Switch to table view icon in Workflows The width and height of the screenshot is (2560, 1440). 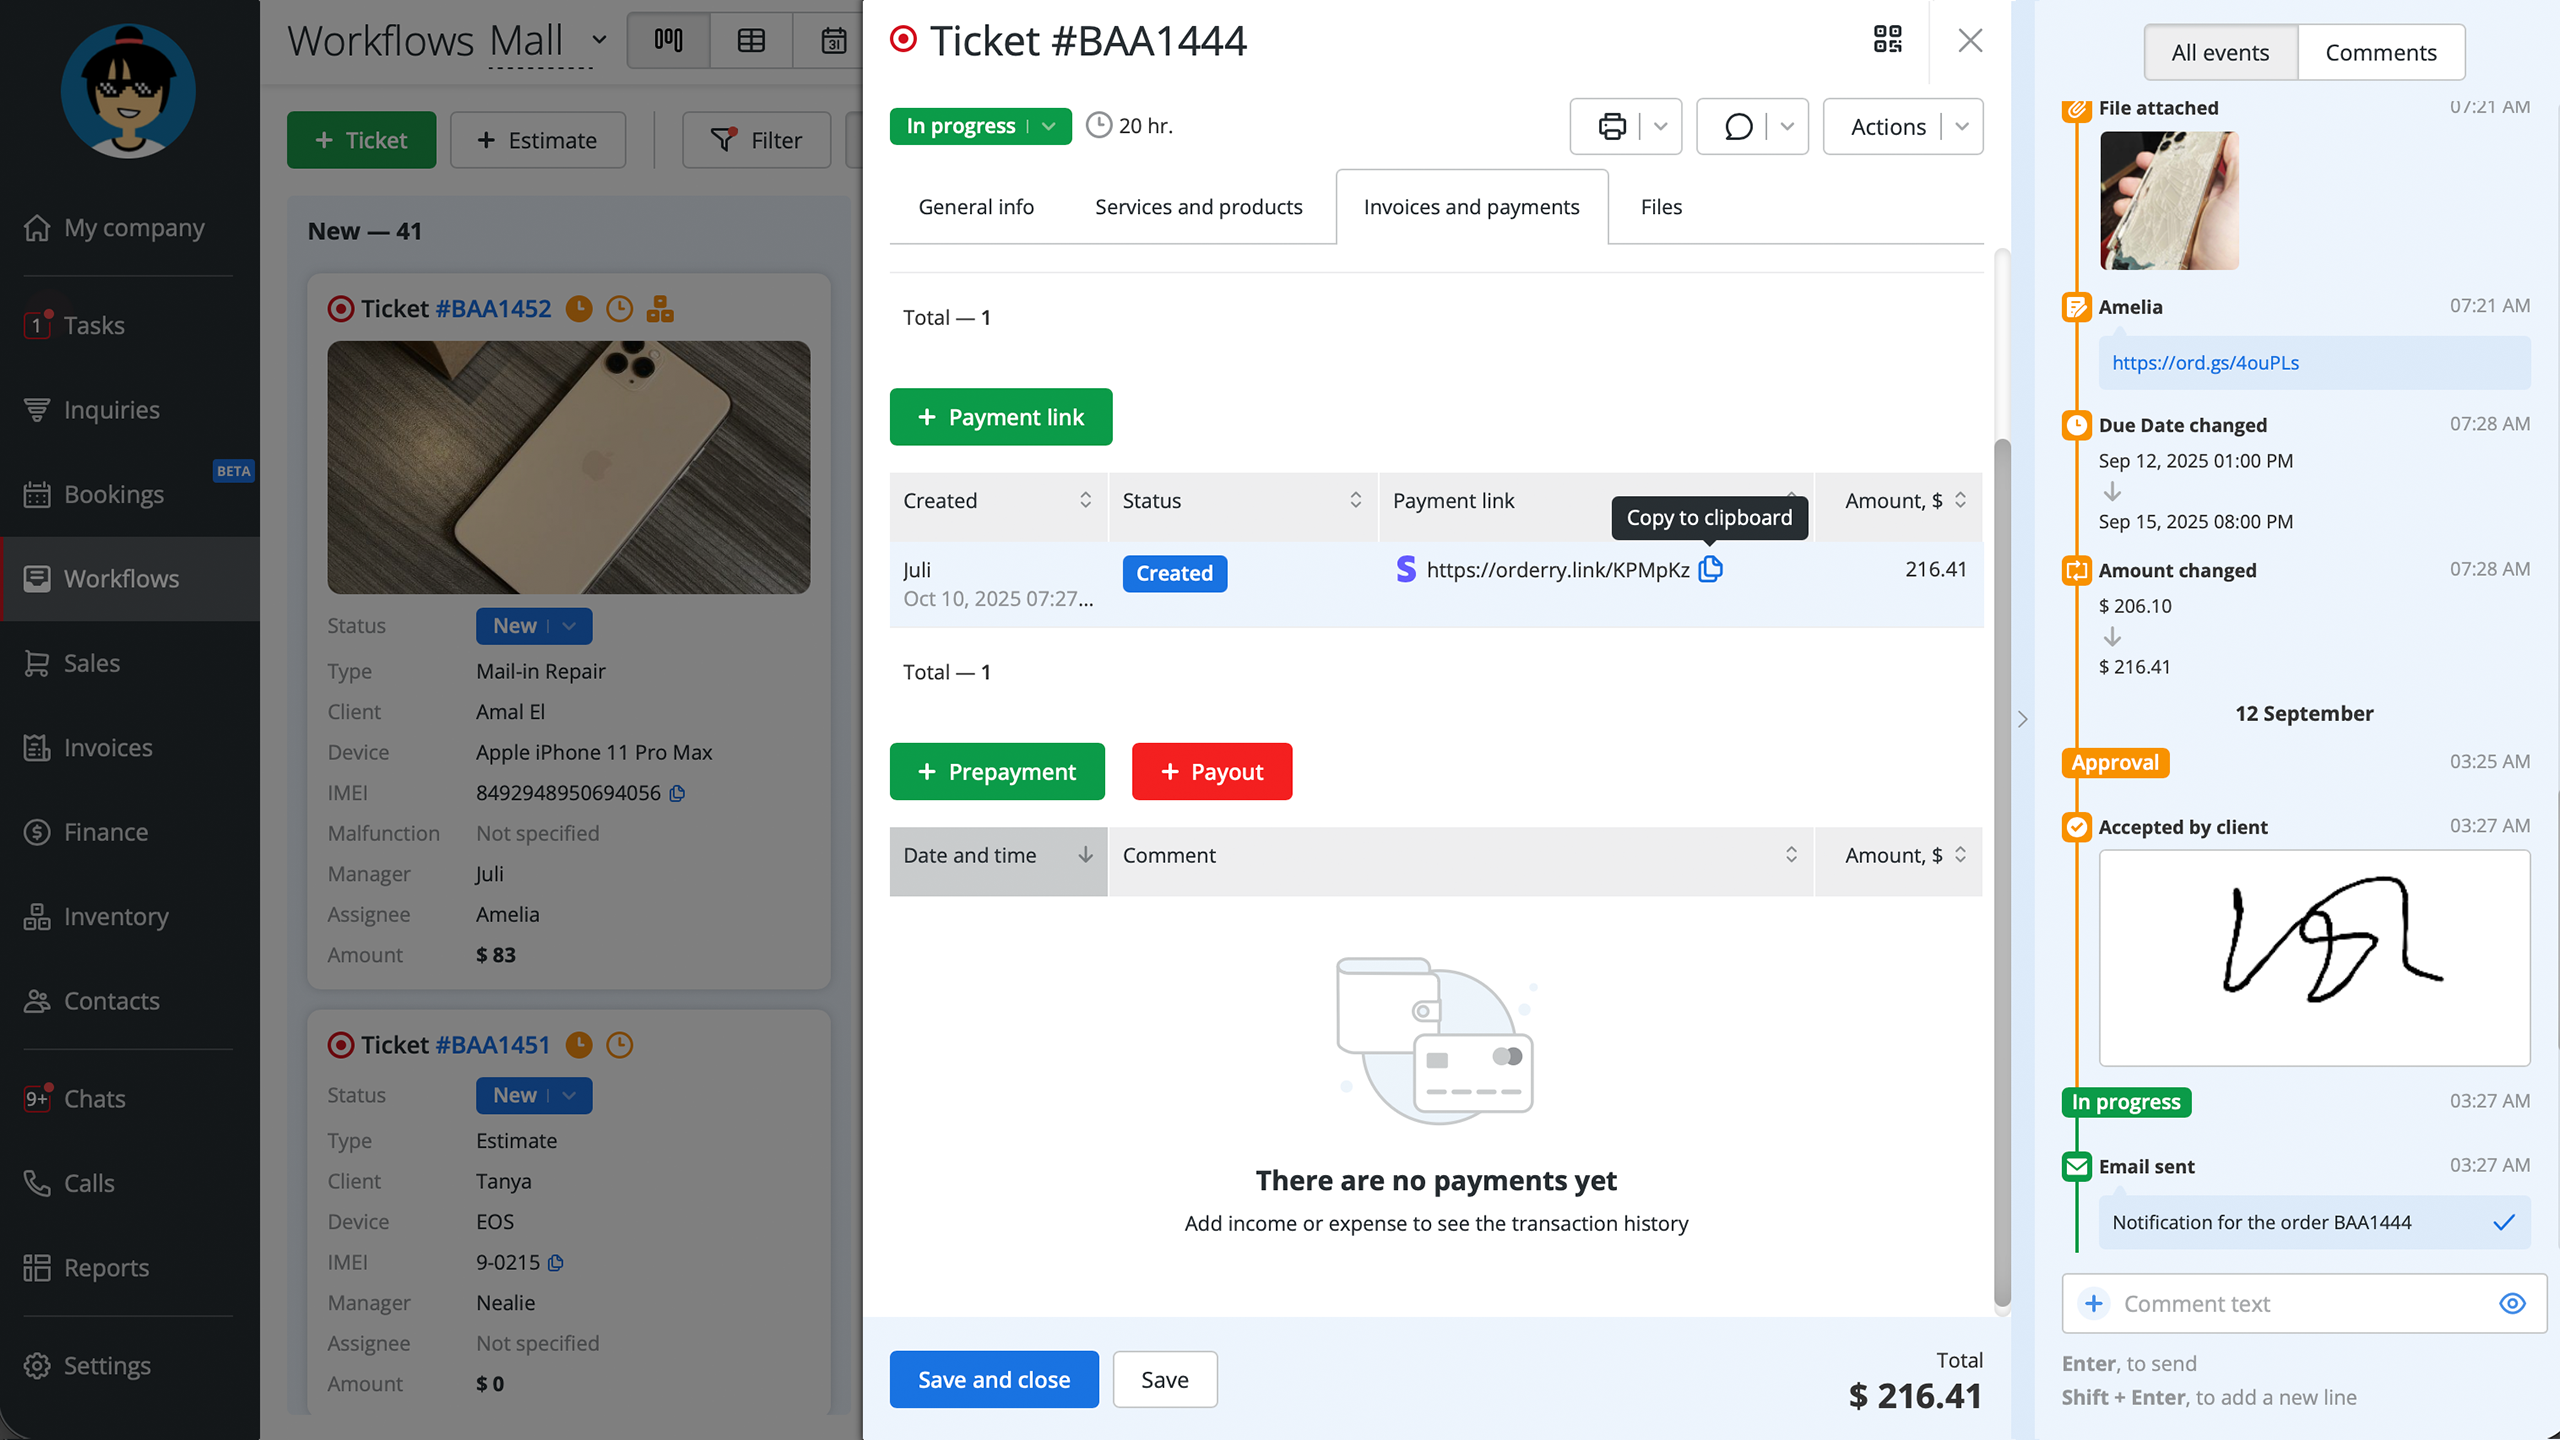pos(751,41)
